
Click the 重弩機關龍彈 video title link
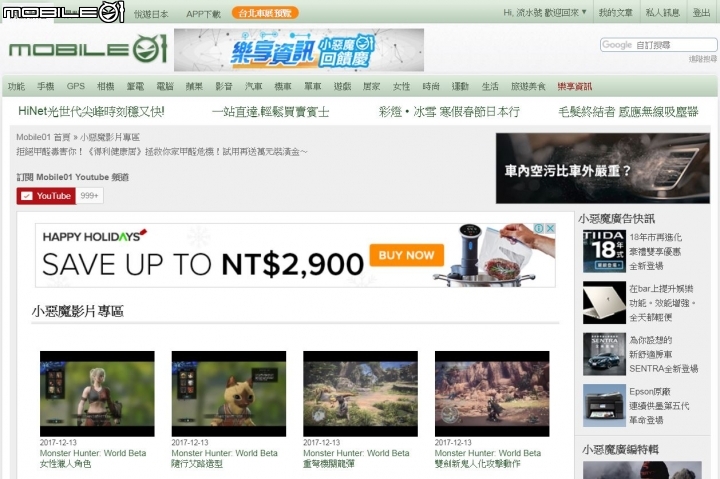tap(356, 458)
